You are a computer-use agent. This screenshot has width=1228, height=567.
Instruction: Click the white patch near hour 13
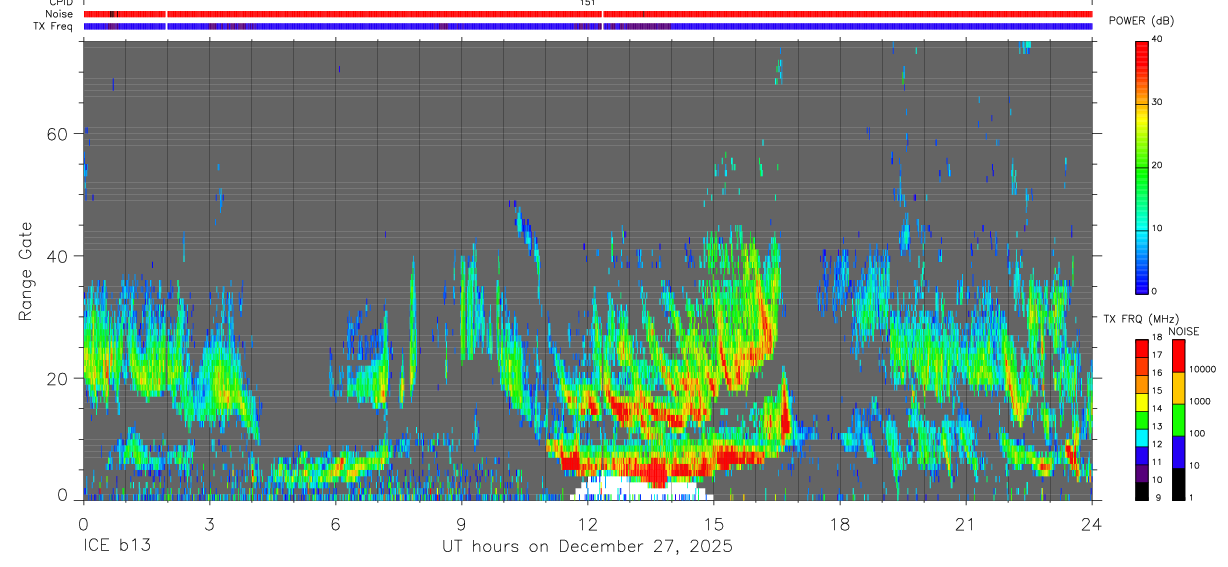point(642,489)
